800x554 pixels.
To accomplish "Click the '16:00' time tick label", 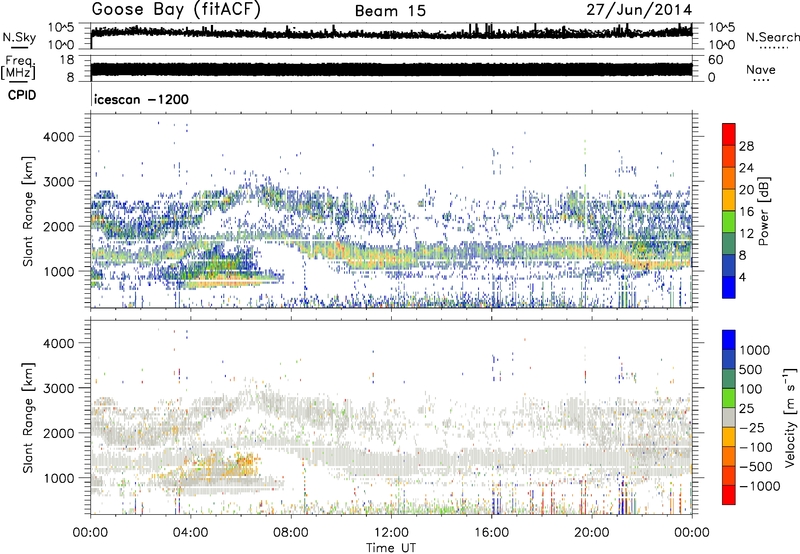I will (491, 533).
